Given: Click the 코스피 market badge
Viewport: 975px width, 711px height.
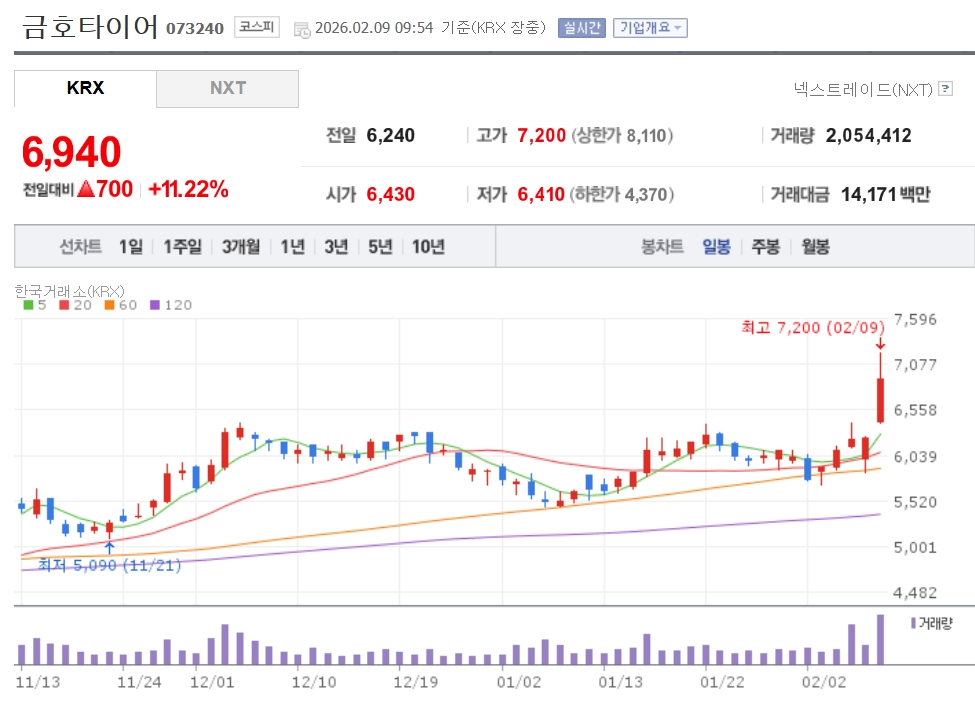Looking at the screenshot, I should [x=257, y=27].
